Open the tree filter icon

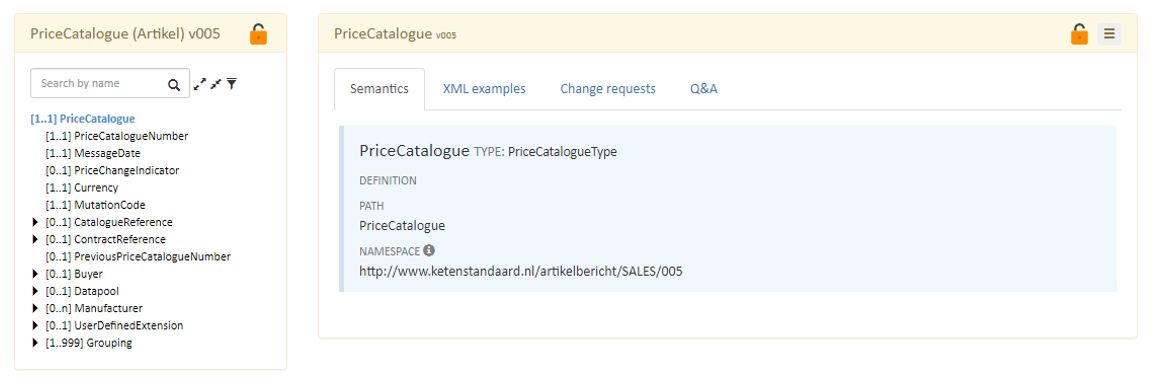[231, 84]
